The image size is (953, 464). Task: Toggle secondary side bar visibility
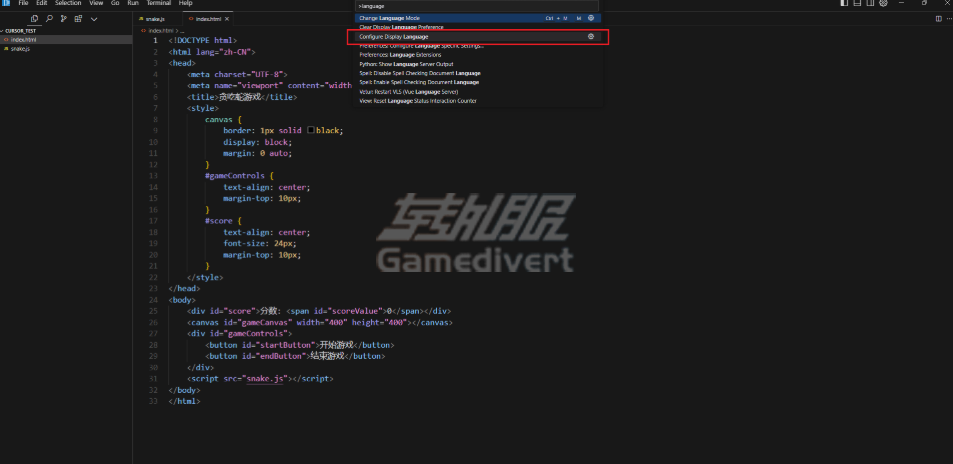[x=869, y=4]
